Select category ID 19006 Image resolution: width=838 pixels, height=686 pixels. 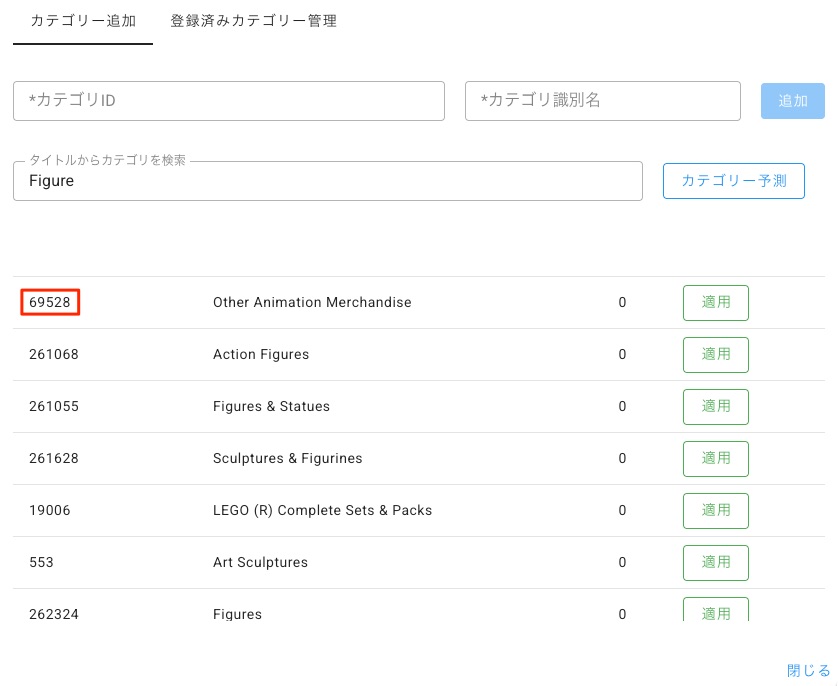(x=50, y=510)
